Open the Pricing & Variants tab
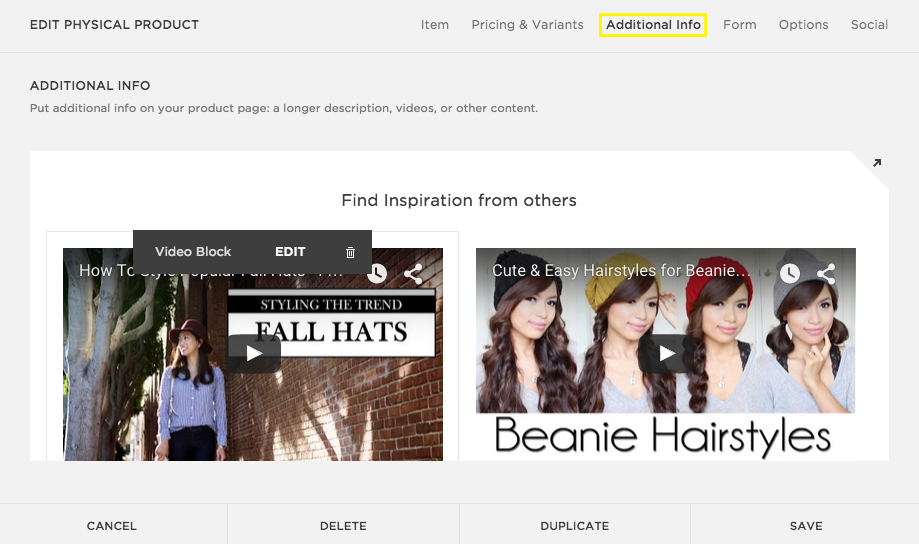This screenshot has width=919, height=544. 527,25
